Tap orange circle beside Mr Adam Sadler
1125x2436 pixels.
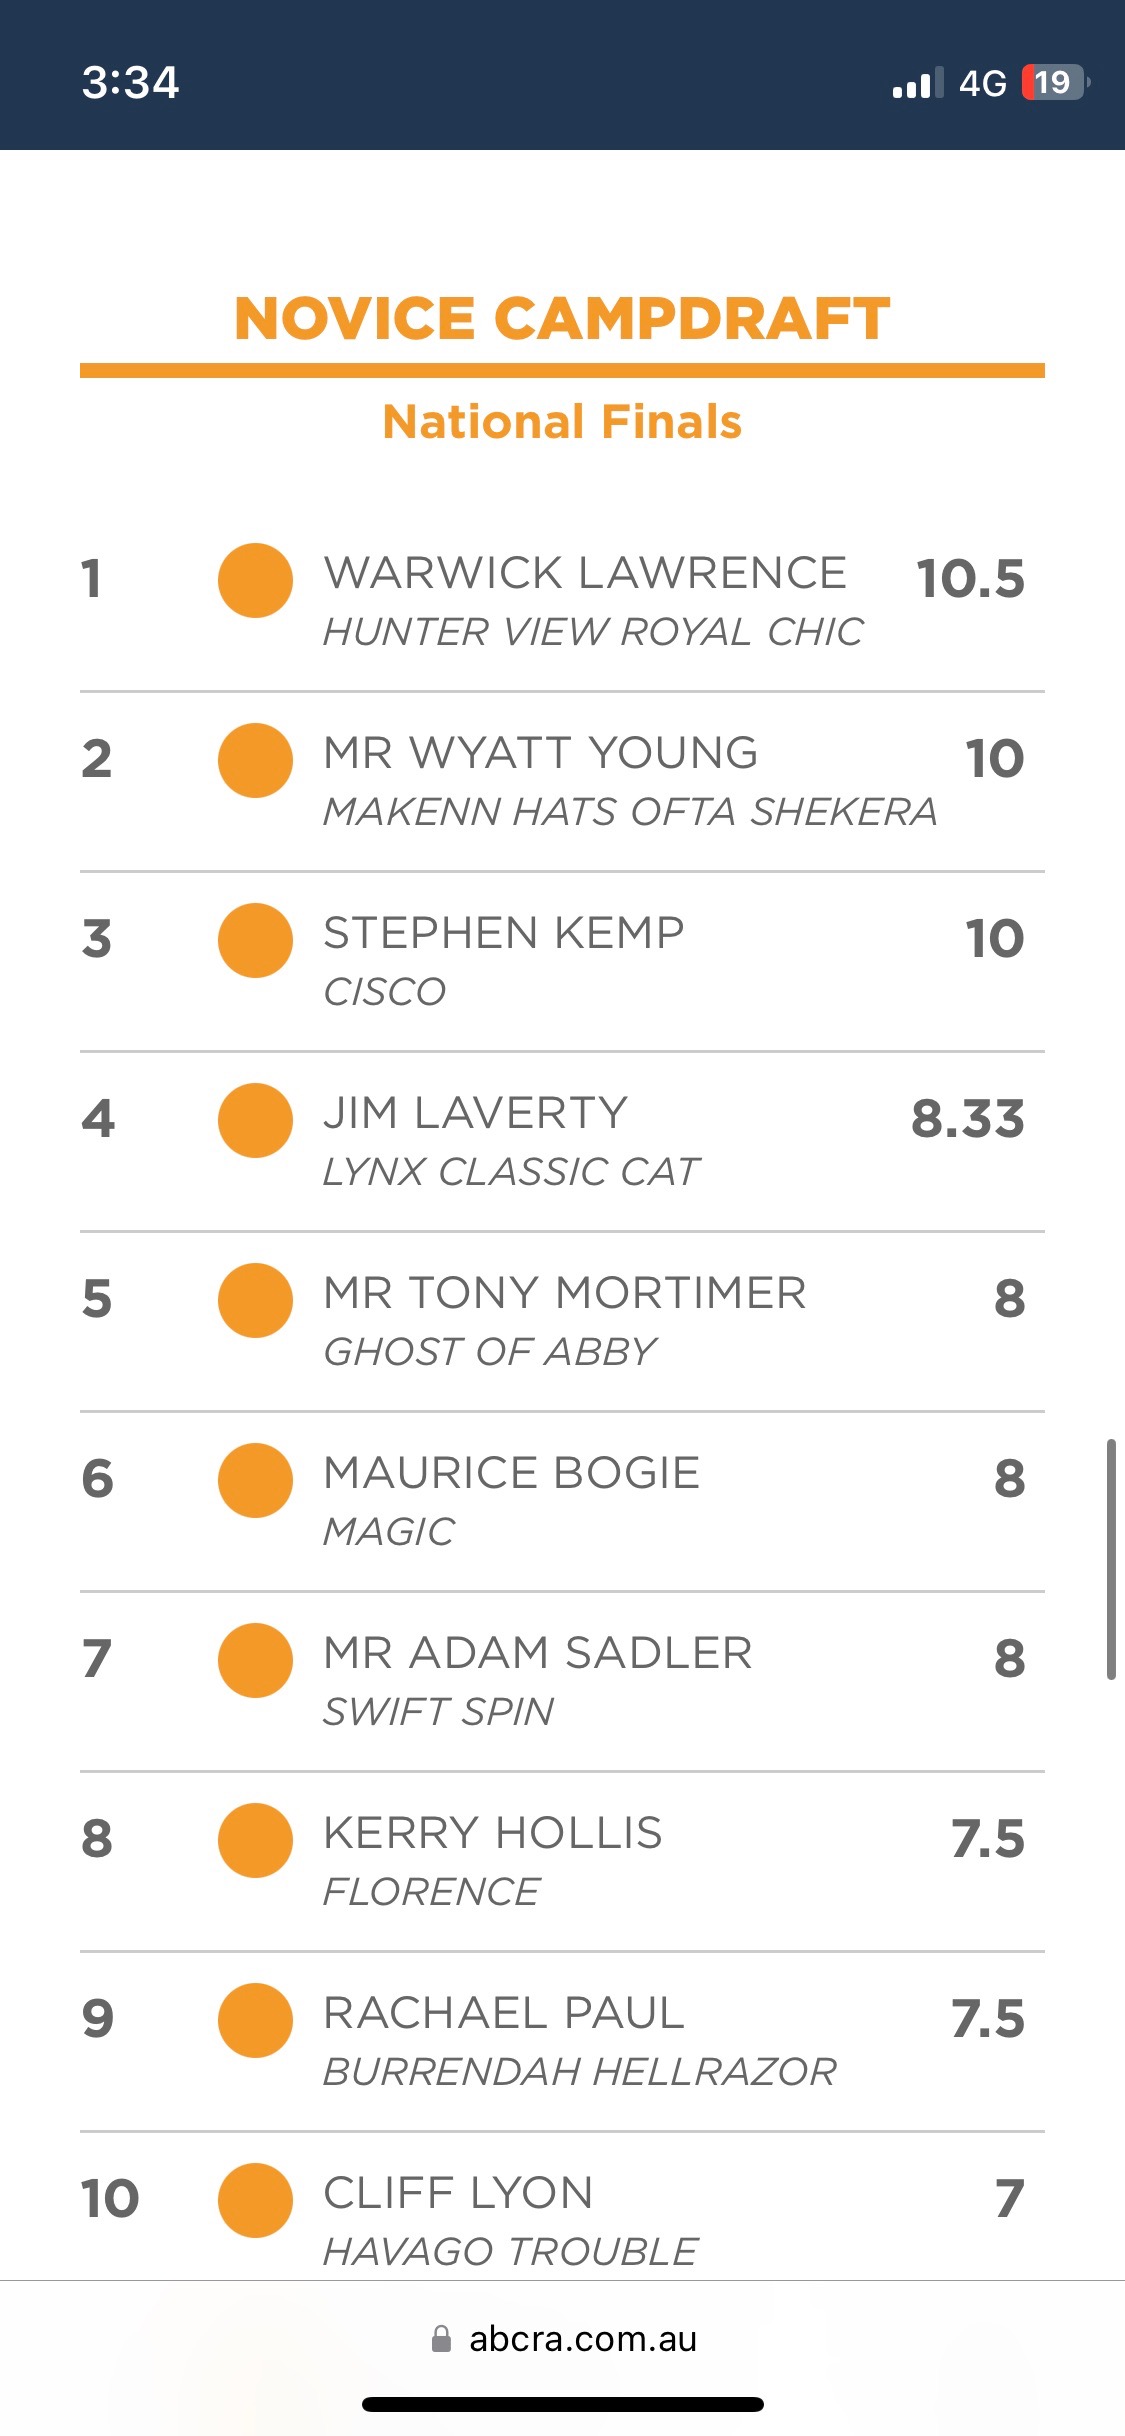(255, 1660)
